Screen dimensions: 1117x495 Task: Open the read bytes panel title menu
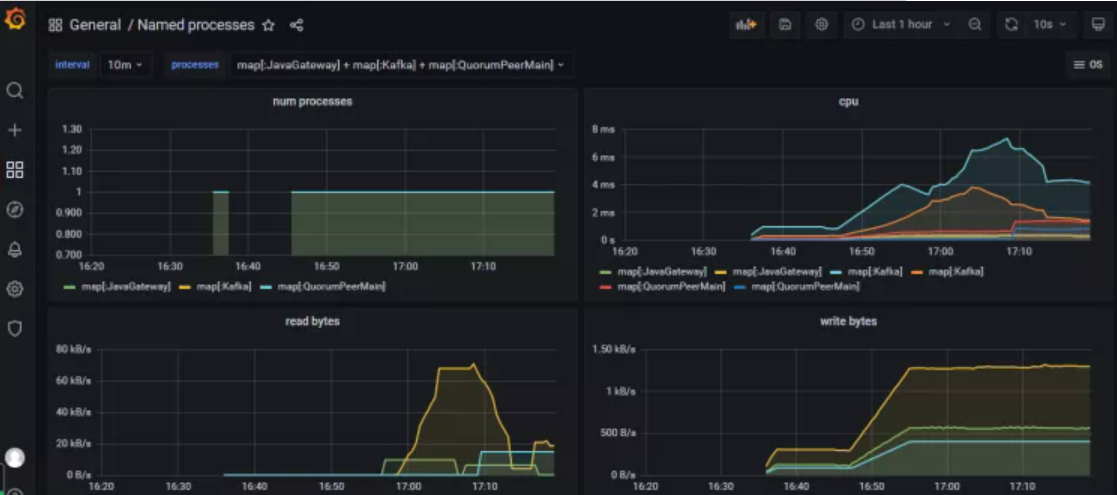coord(312,321)
